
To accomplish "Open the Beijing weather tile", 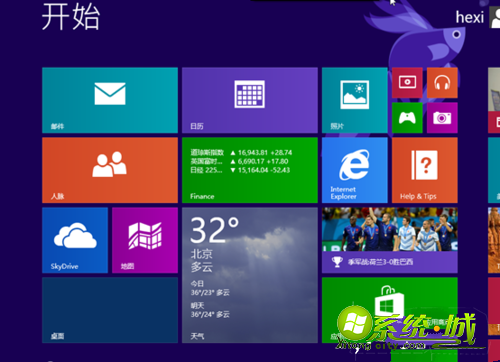I will [x=250, y=275].
